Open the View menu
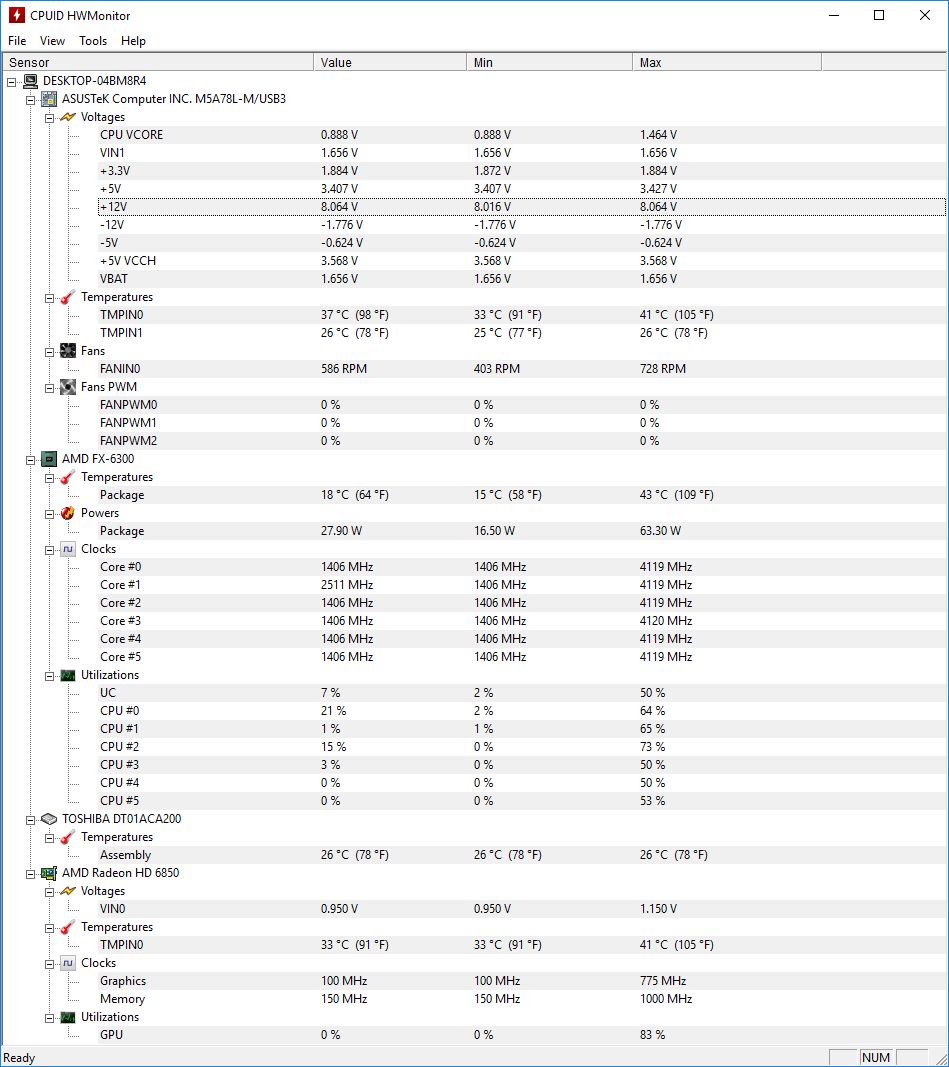Viewport: 949px width, 1067px height. coord(52,41)
